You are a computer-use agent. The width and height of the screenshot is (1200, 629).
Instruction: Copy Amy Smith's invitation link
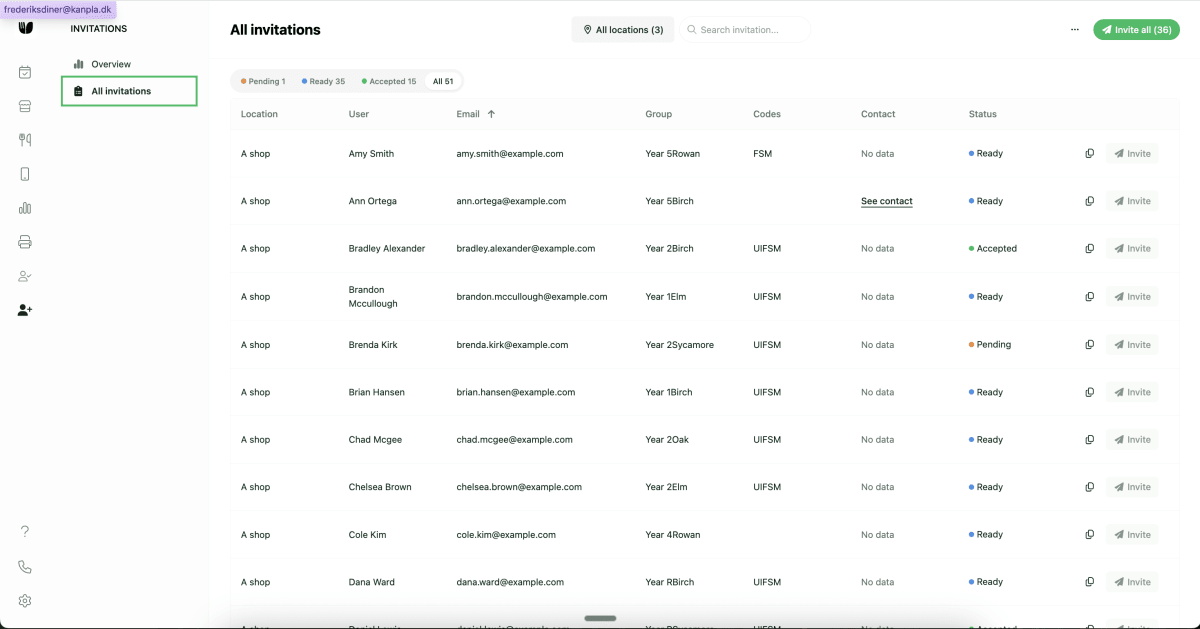[x=1089, y=154]
